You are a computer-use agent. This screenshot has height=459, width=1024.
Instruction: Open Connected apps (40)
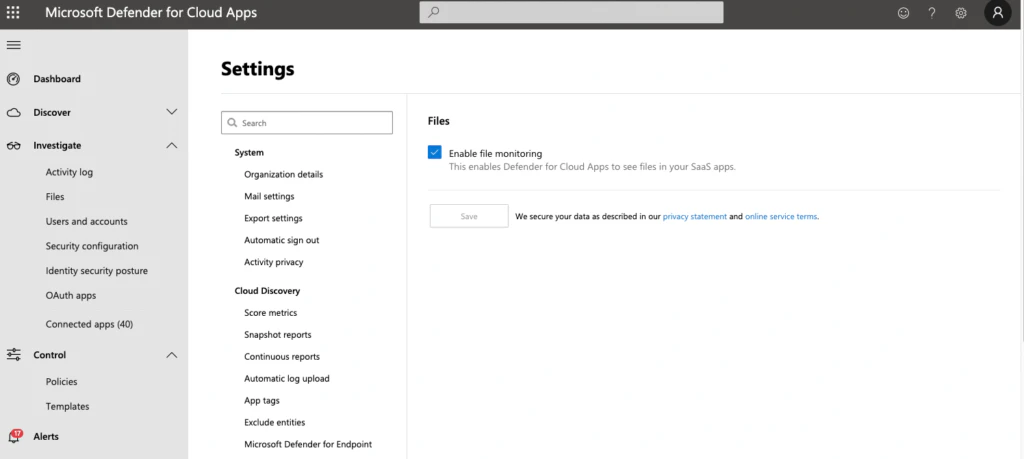pyautogui.click(x=89, y=324)
